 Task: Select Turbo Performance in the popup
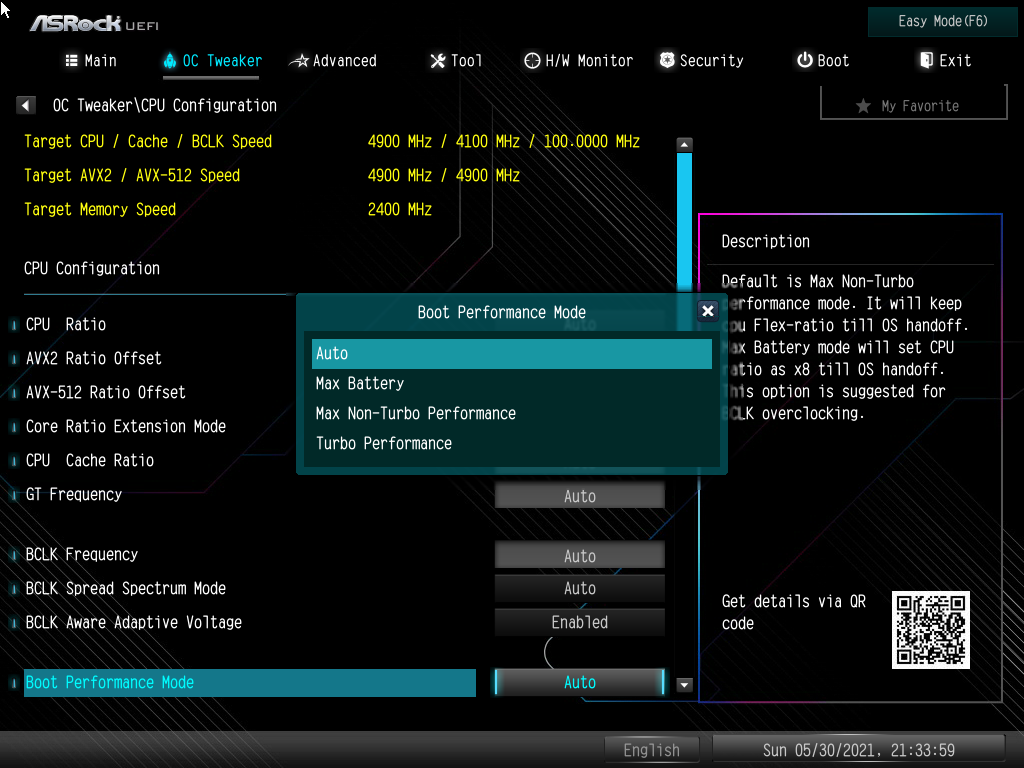(x=384, y=444)
